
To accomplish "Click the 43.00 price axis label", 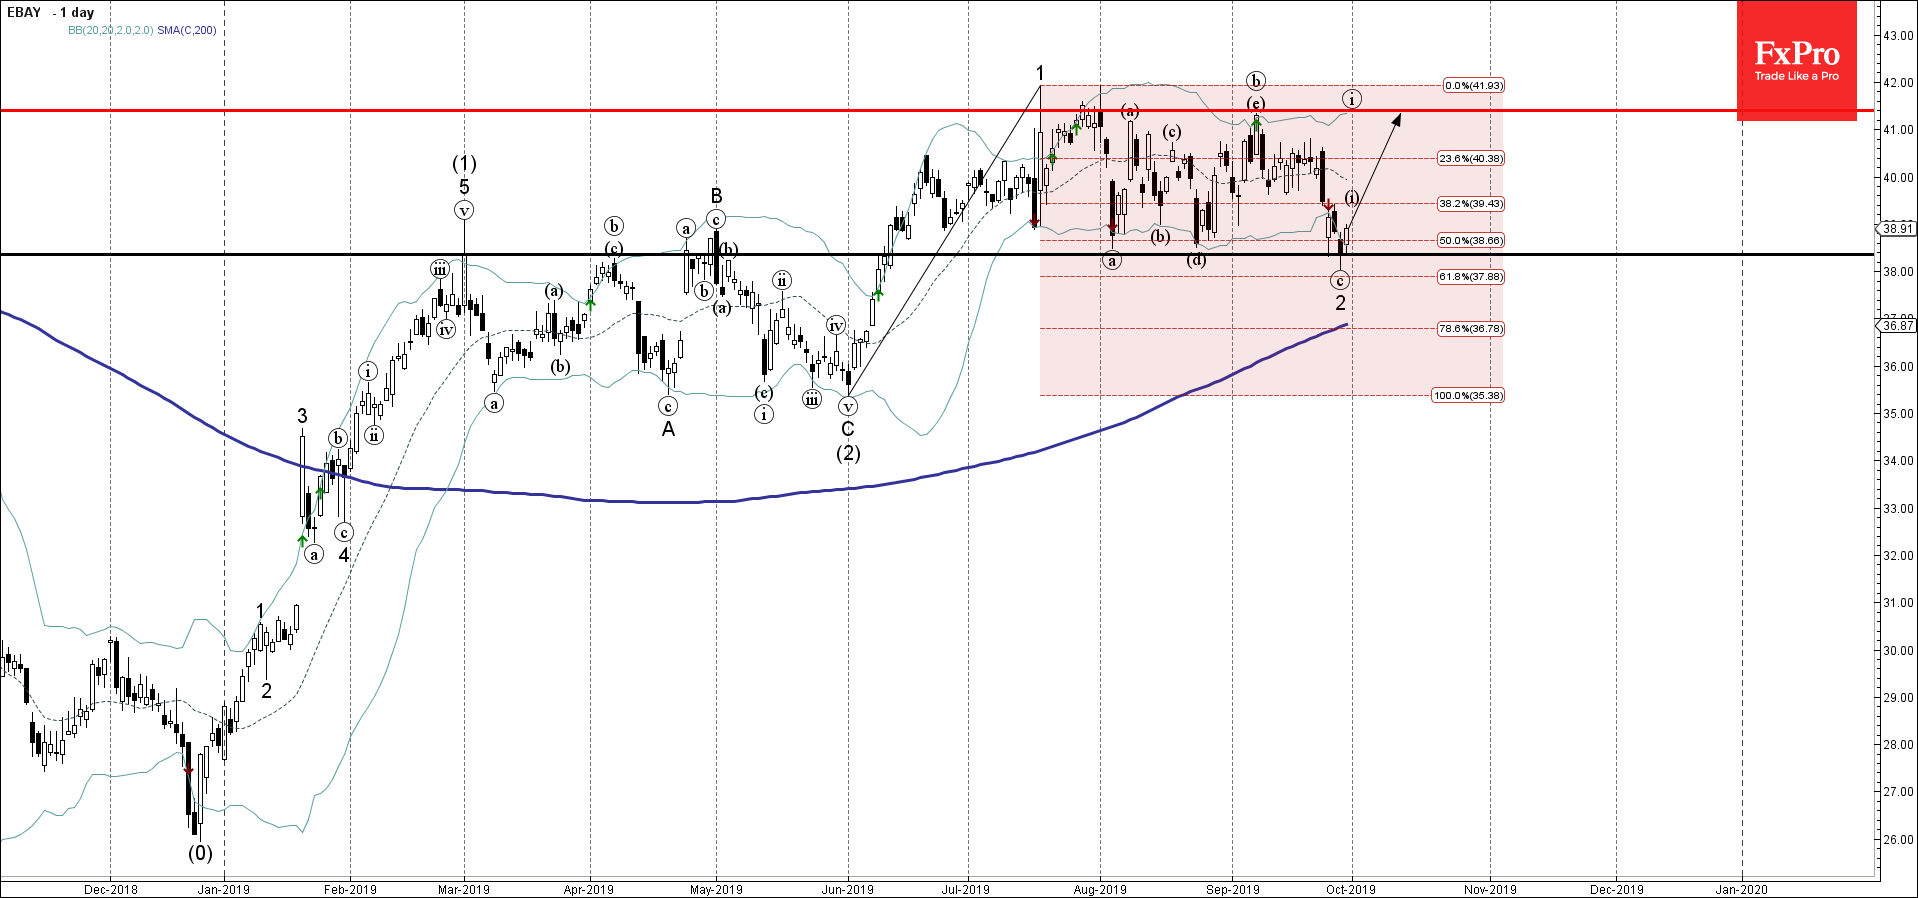I will [1898, 36].
